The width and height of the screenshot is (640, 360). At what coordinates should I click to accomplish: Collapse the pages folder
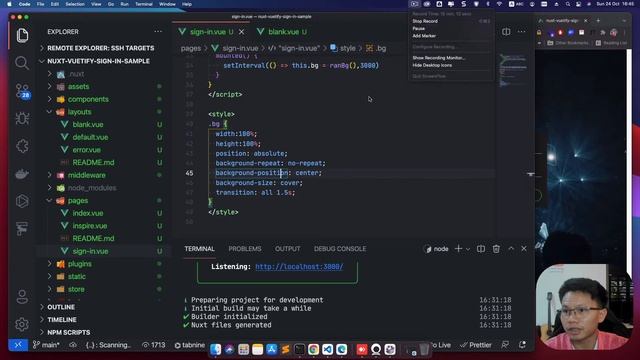pyautogui.click(x=78, y=200)
